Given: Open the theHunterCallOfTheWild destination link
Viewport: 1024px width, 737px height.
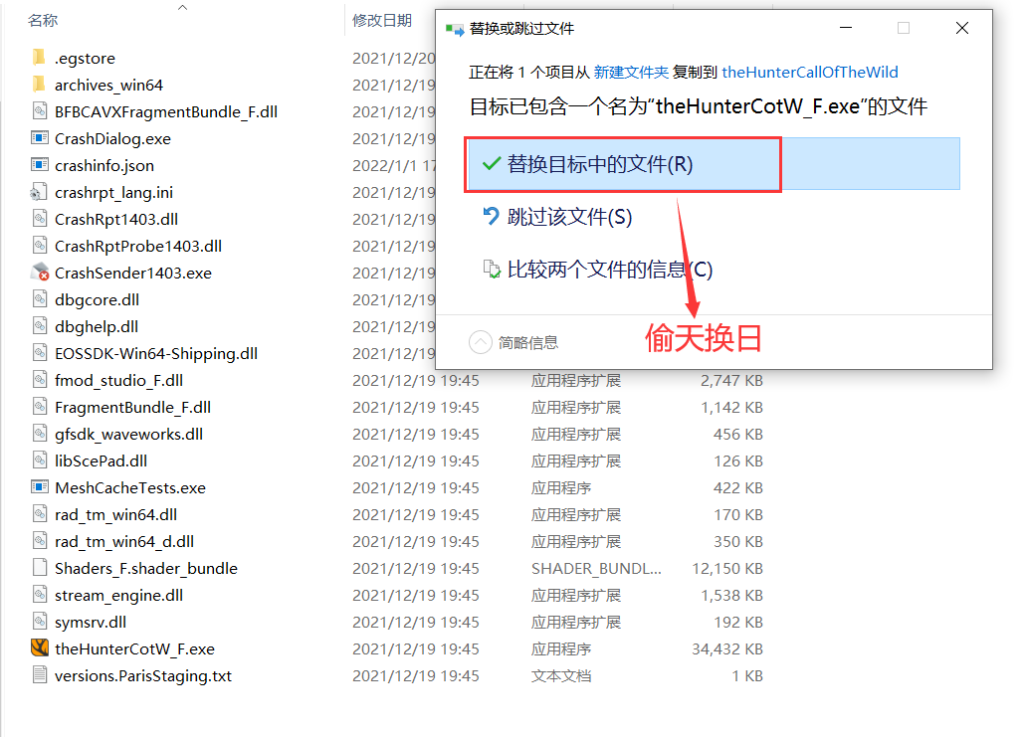Looking at the screenshot, I should point(810,72).
